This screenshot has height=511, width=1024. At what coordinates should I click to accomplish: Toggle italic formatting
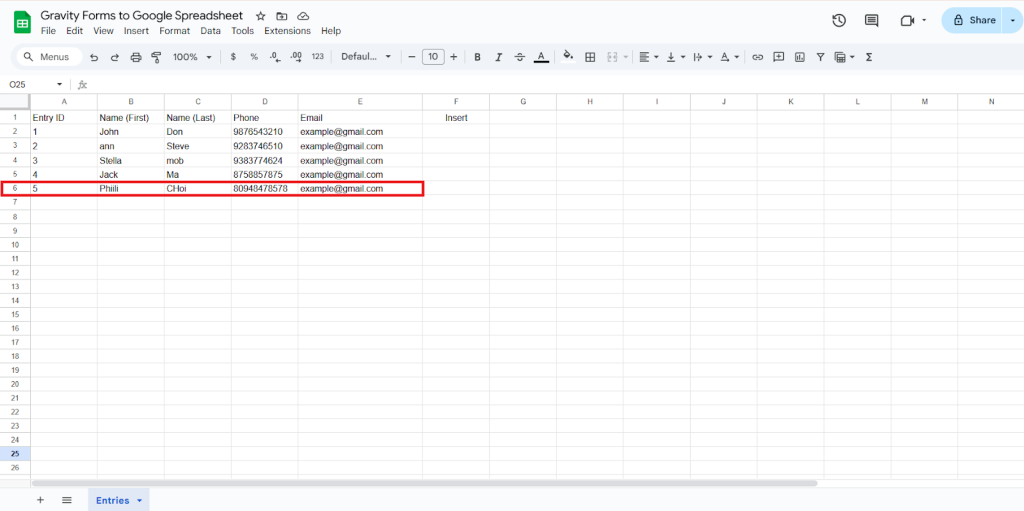point(498,58)
